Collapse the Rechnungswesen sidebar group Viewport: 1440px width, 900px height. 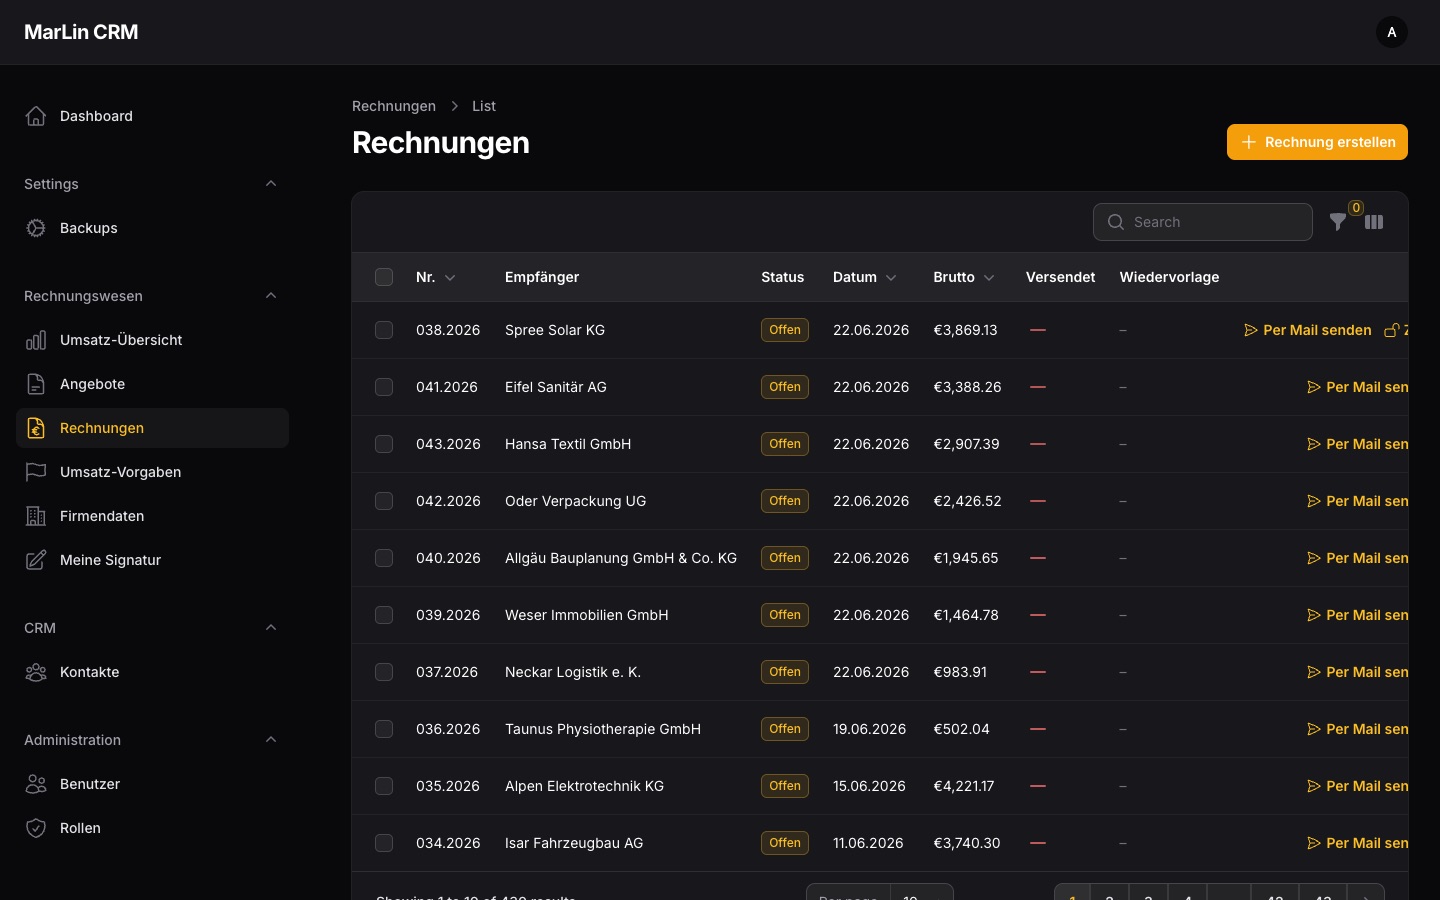[271, 296]
